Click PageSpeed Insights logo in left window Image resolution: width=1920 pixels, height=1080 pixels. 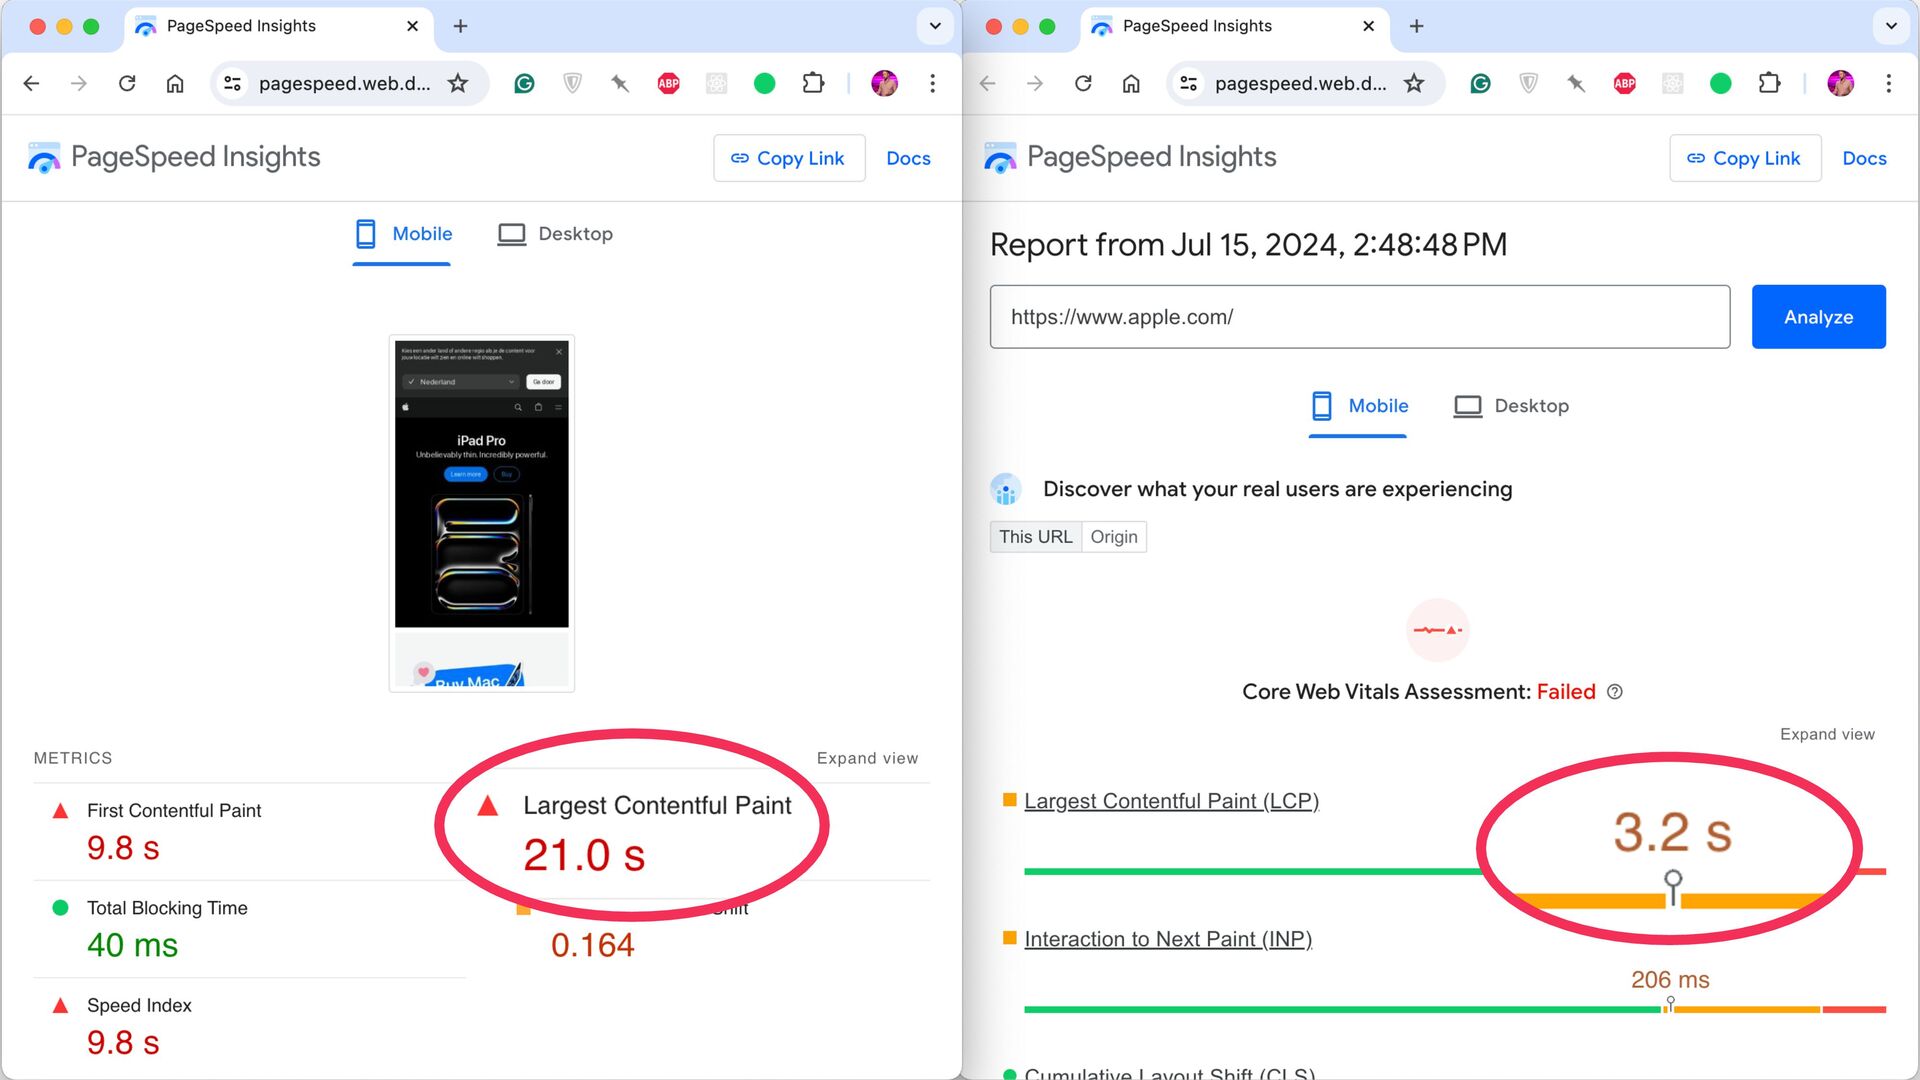pos(174,158)
